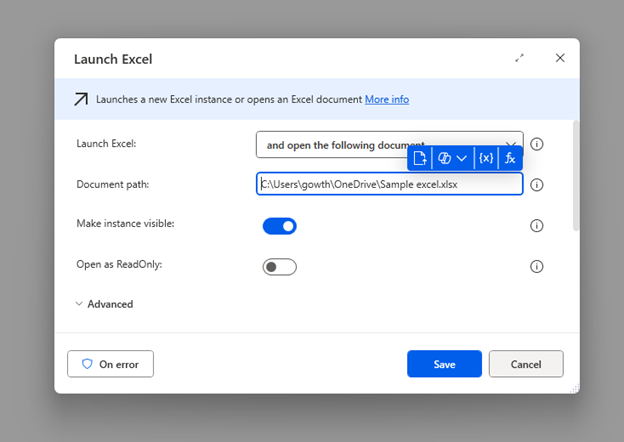This screenshot has width=624, height=442.
Task: Enable the Open as ReadOnly toggle
Action: pos(279,267)
